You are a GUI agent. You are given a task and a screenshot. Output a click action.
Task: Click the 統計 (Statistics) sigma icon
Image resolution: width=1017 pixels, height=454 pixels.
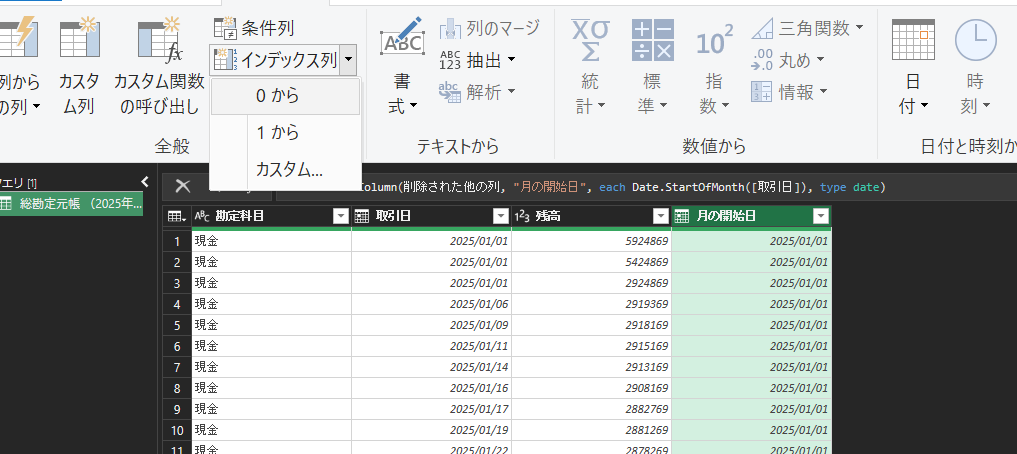(589, 42)
